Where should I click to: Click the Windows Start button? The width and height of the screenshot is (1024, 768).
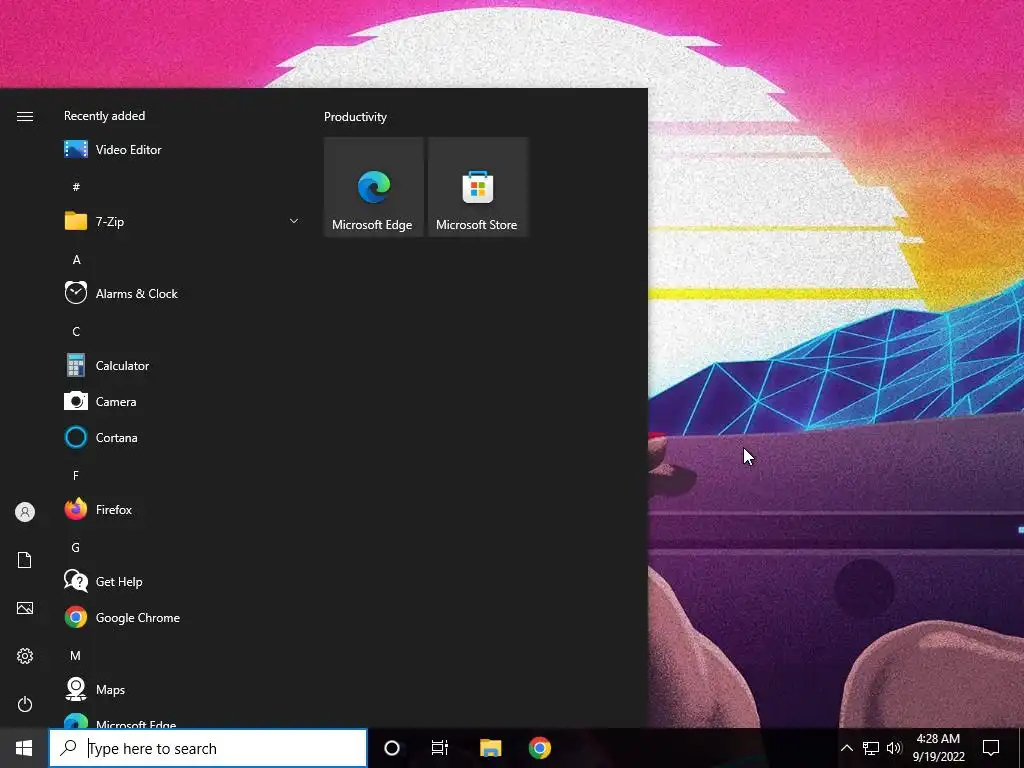pyautogui.click(x=24, y=748)
